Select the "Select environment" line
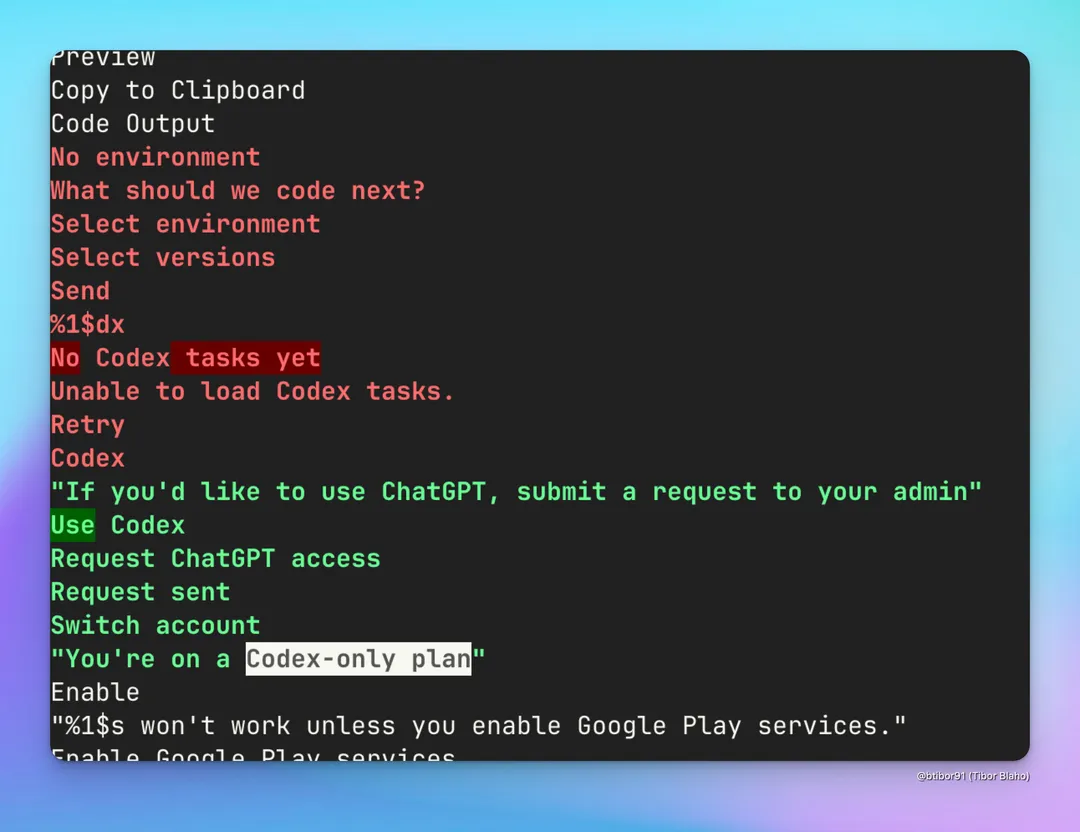 (x=185, y=224)
